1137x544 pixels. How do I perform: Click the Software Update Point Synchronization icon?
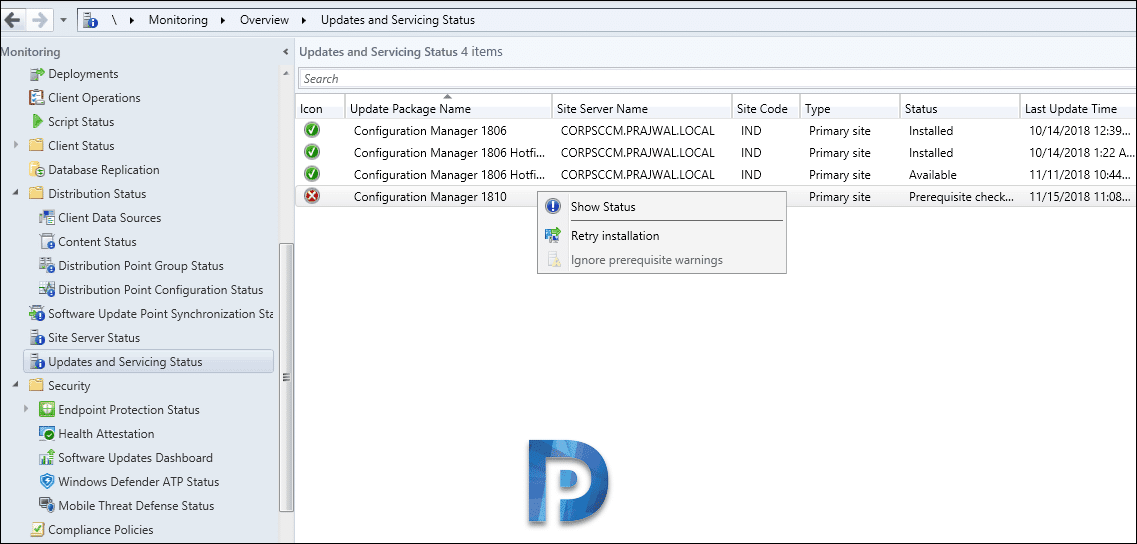click(x=36, y=313)
